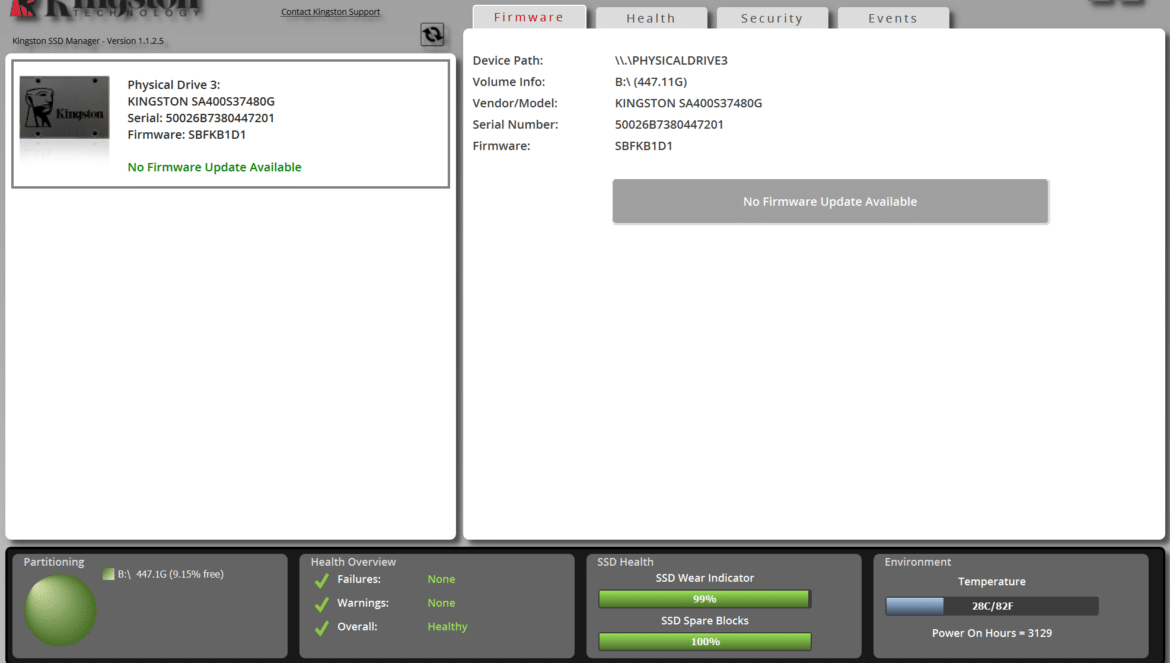The width and height of the screenshot is (1170, 663).
Task: Click the green No Firmware Update Available text
Action: click(214, 167)
